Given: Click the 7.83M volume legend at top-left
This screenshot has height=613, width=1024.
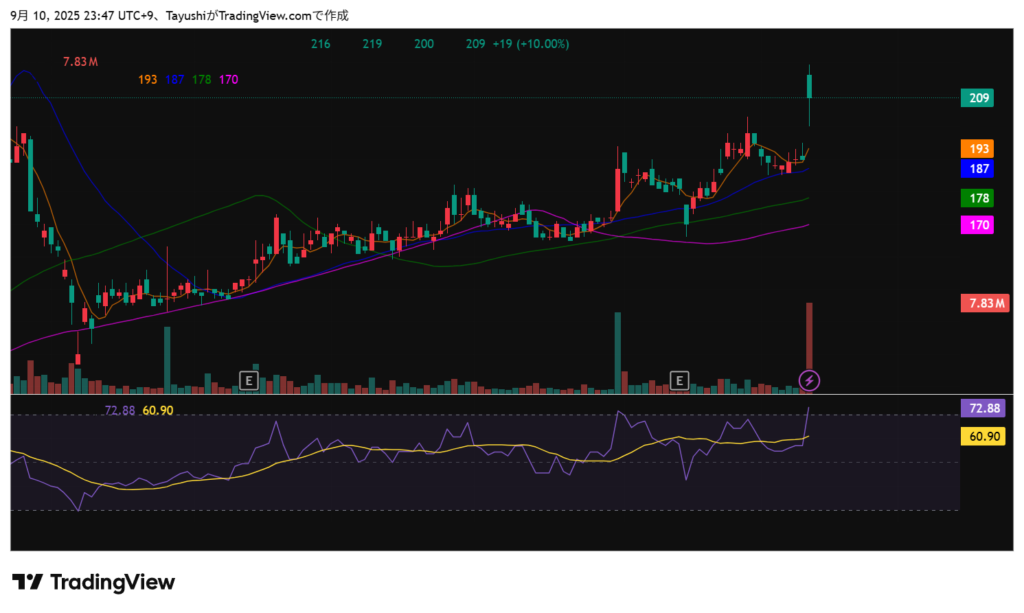Looking at the screenshot, I should point(80,62).
